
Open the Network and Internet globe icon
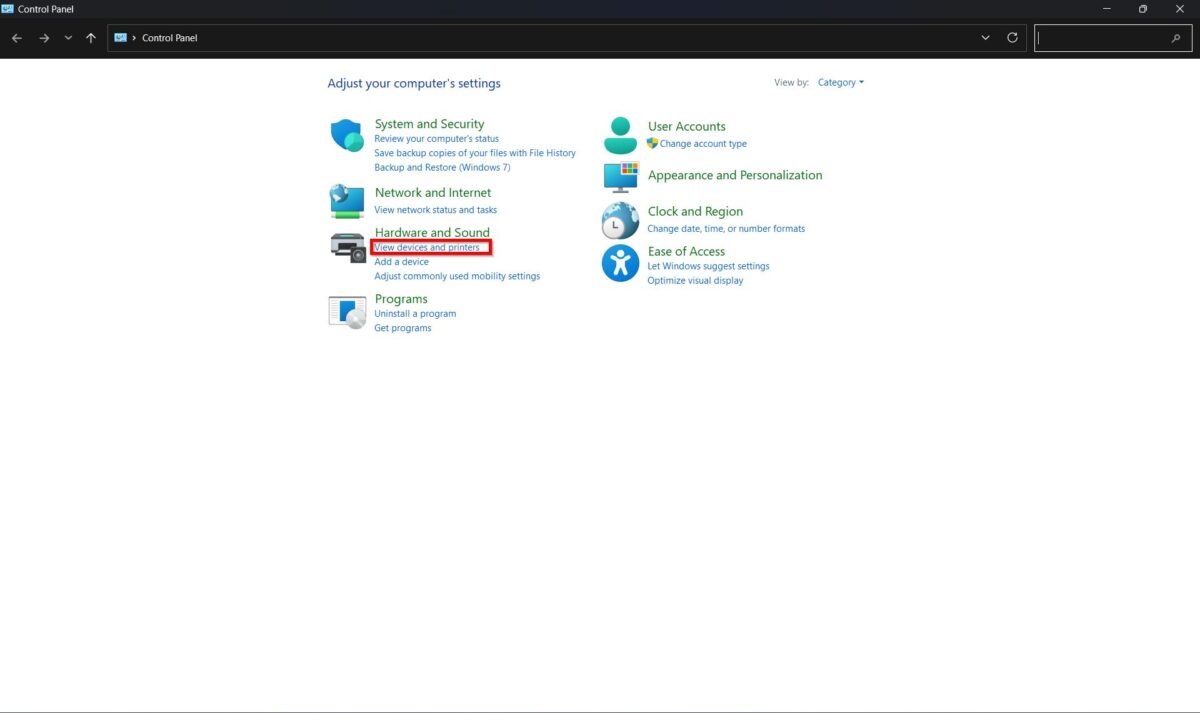tap(347, 201)
